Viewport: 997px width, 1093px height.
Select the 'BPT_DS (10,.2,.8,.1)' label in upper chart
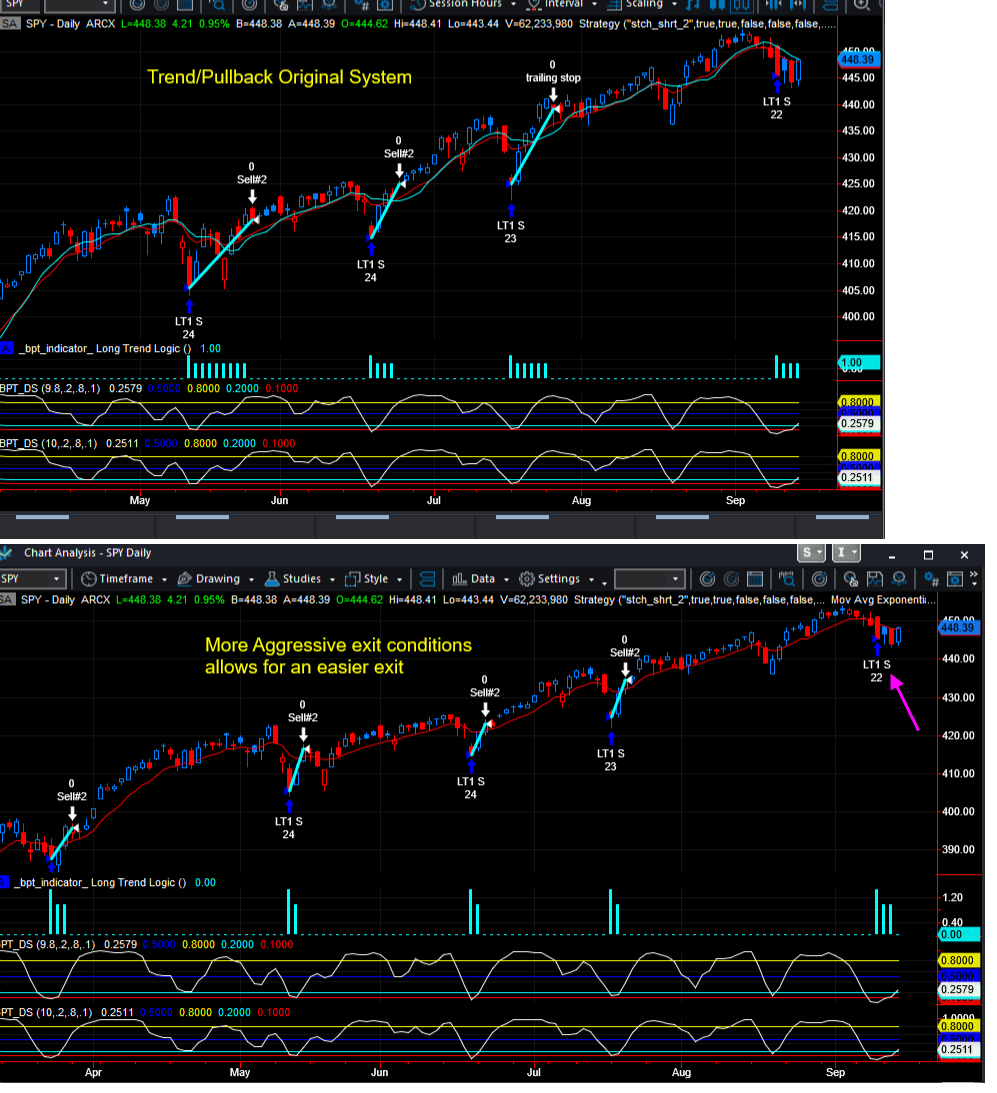click(x=49, y=443)
